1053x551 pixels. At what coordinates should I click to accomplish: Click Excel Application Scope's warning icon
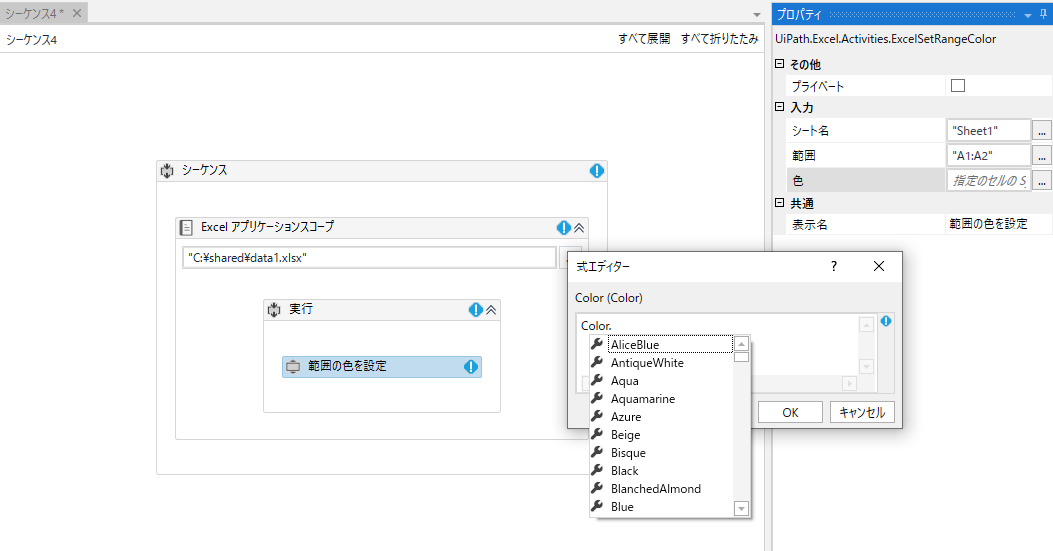(563, 228)
